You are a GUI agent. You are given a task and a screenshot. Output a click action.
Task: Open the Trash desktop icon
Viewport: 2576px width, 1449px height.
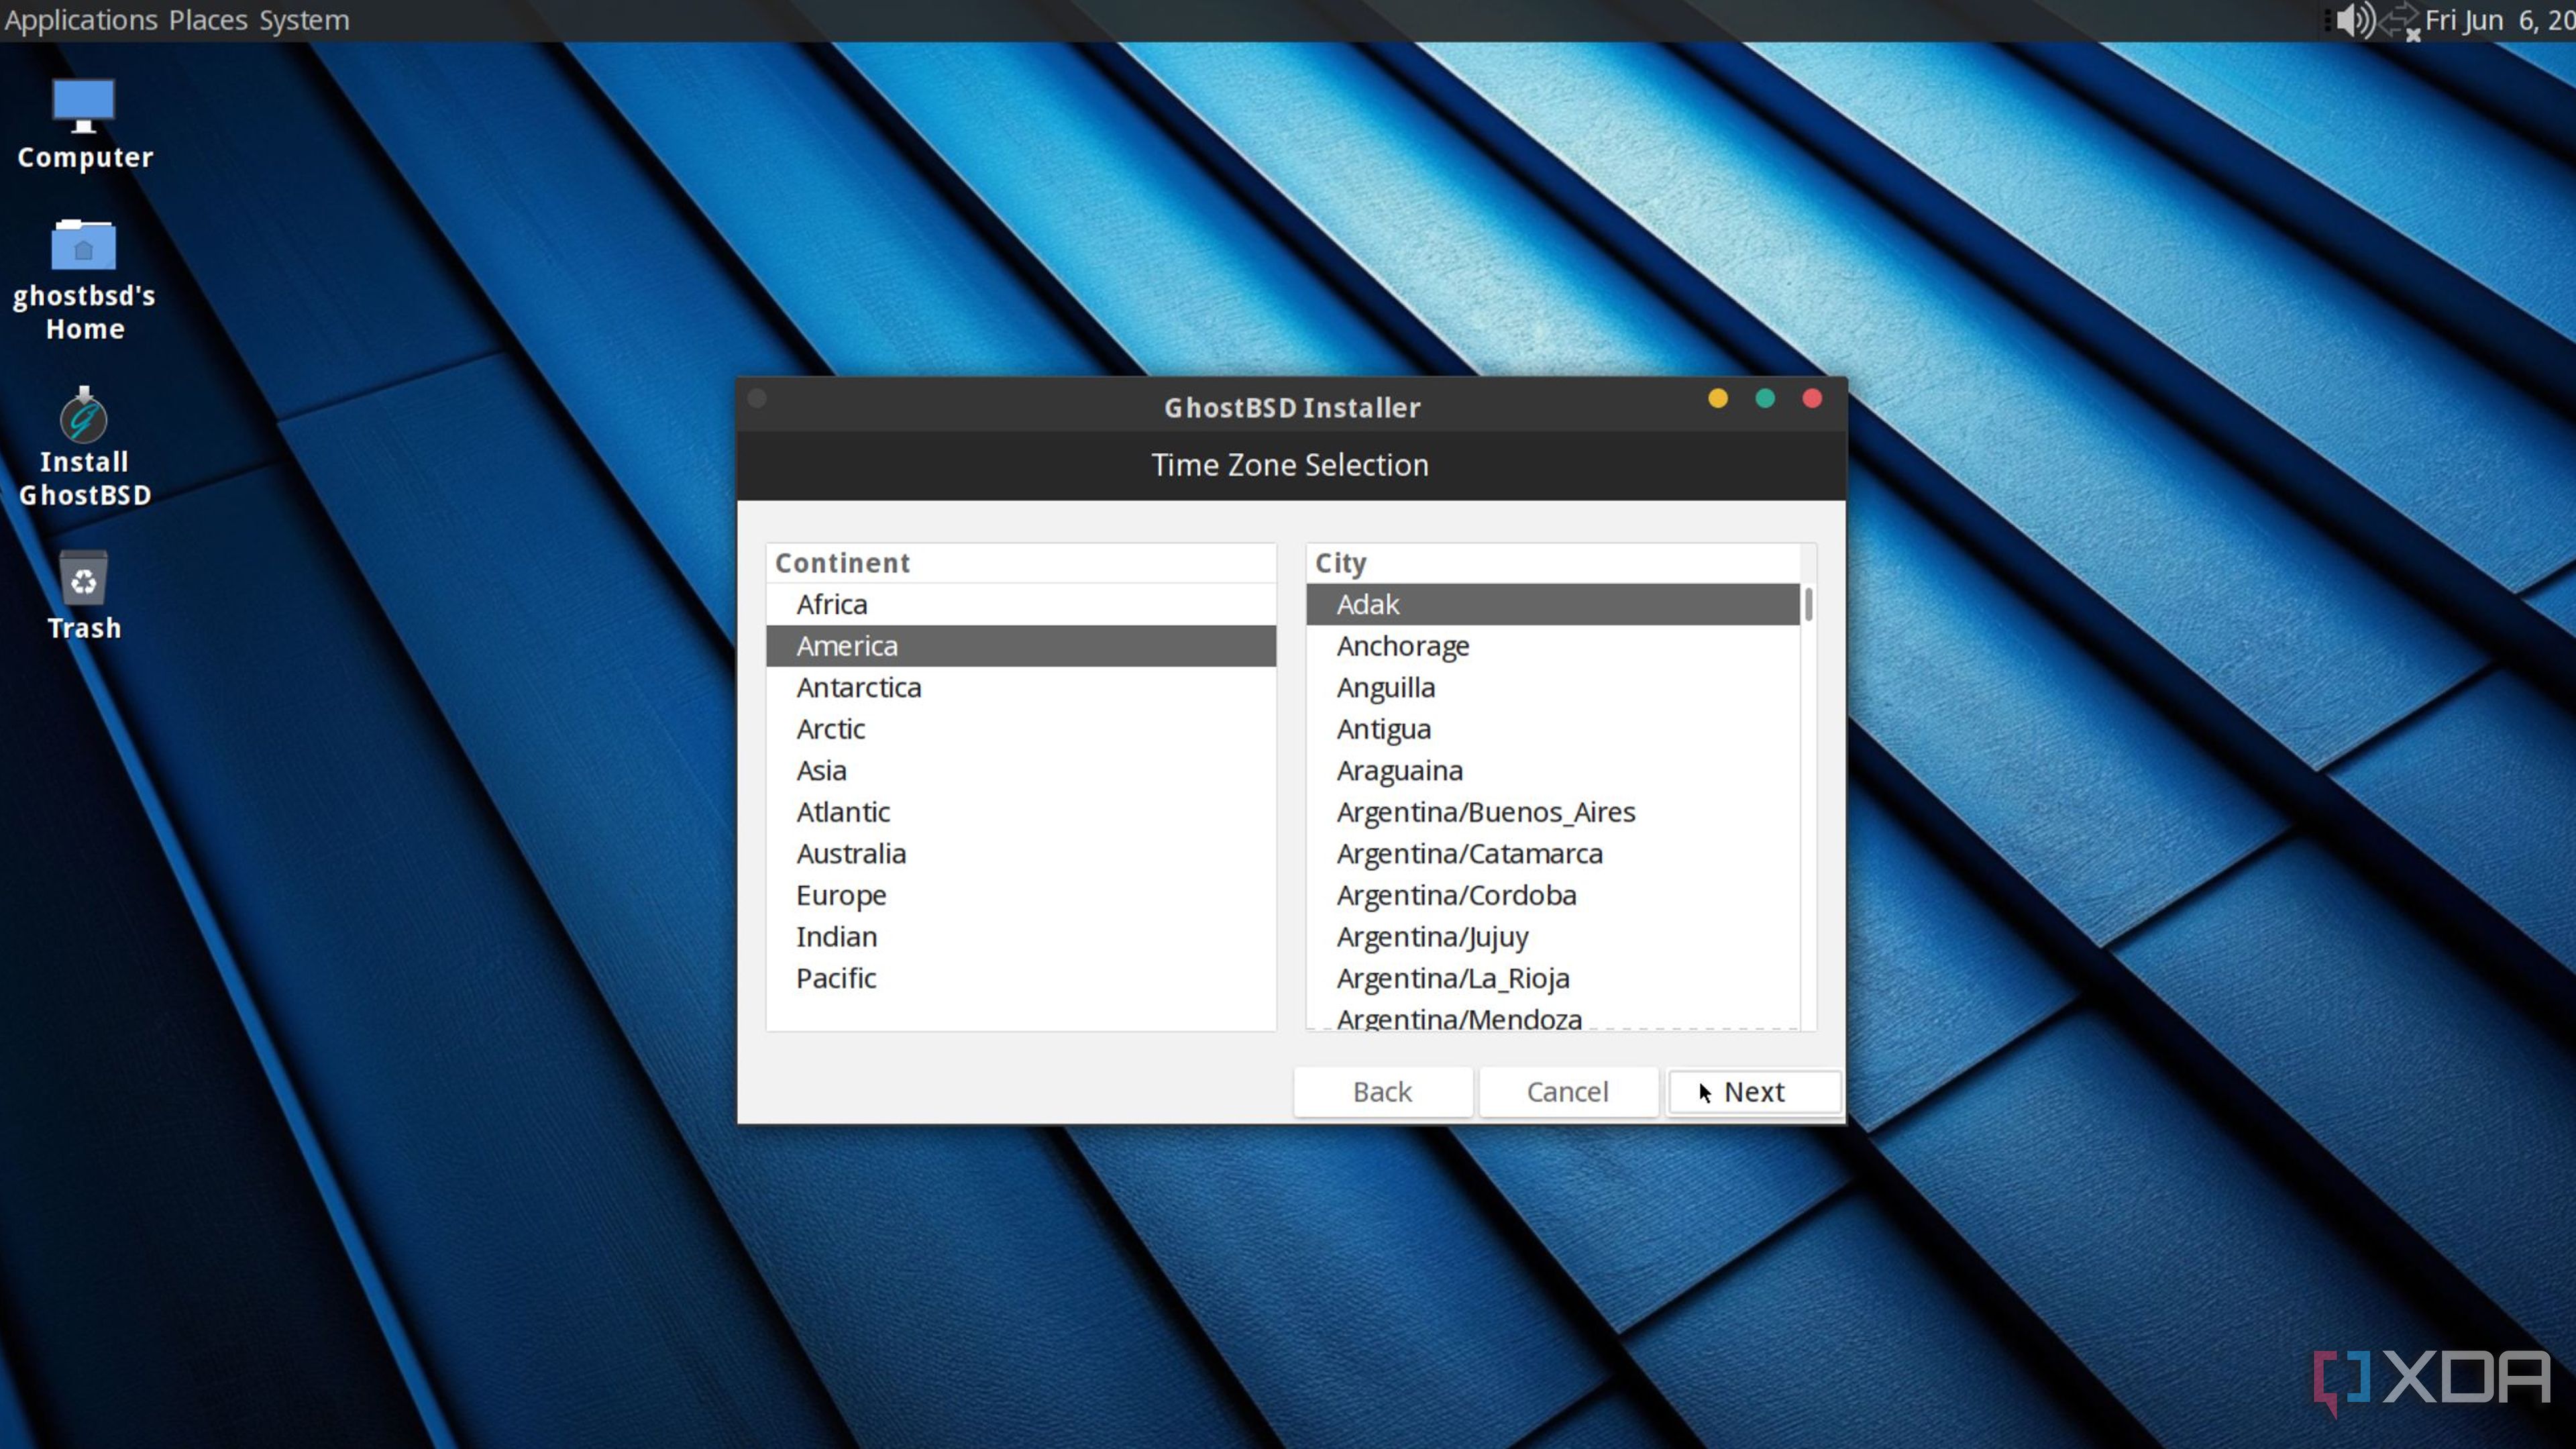click(x=84, y=580)
